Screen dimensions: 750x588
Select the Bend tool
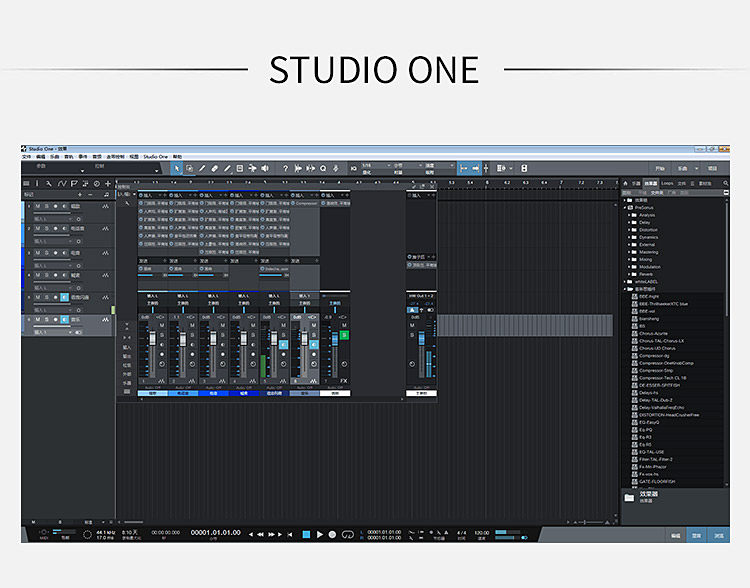pos(252,168)
